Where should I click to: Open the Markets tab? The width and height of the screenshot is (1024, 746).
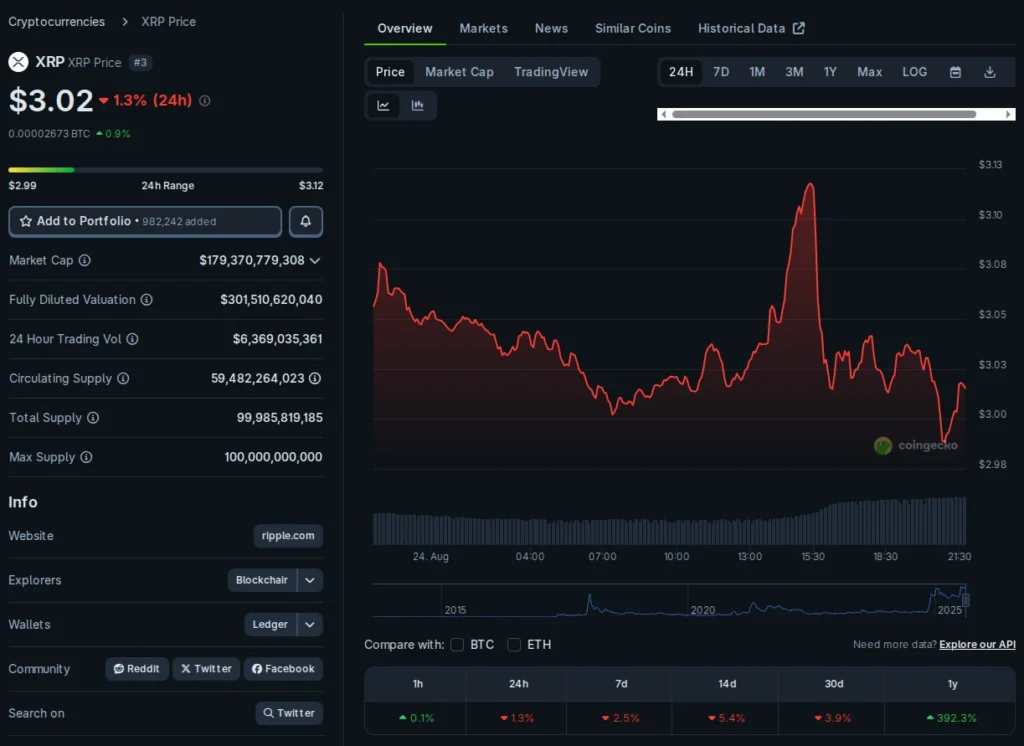[483, 28]
